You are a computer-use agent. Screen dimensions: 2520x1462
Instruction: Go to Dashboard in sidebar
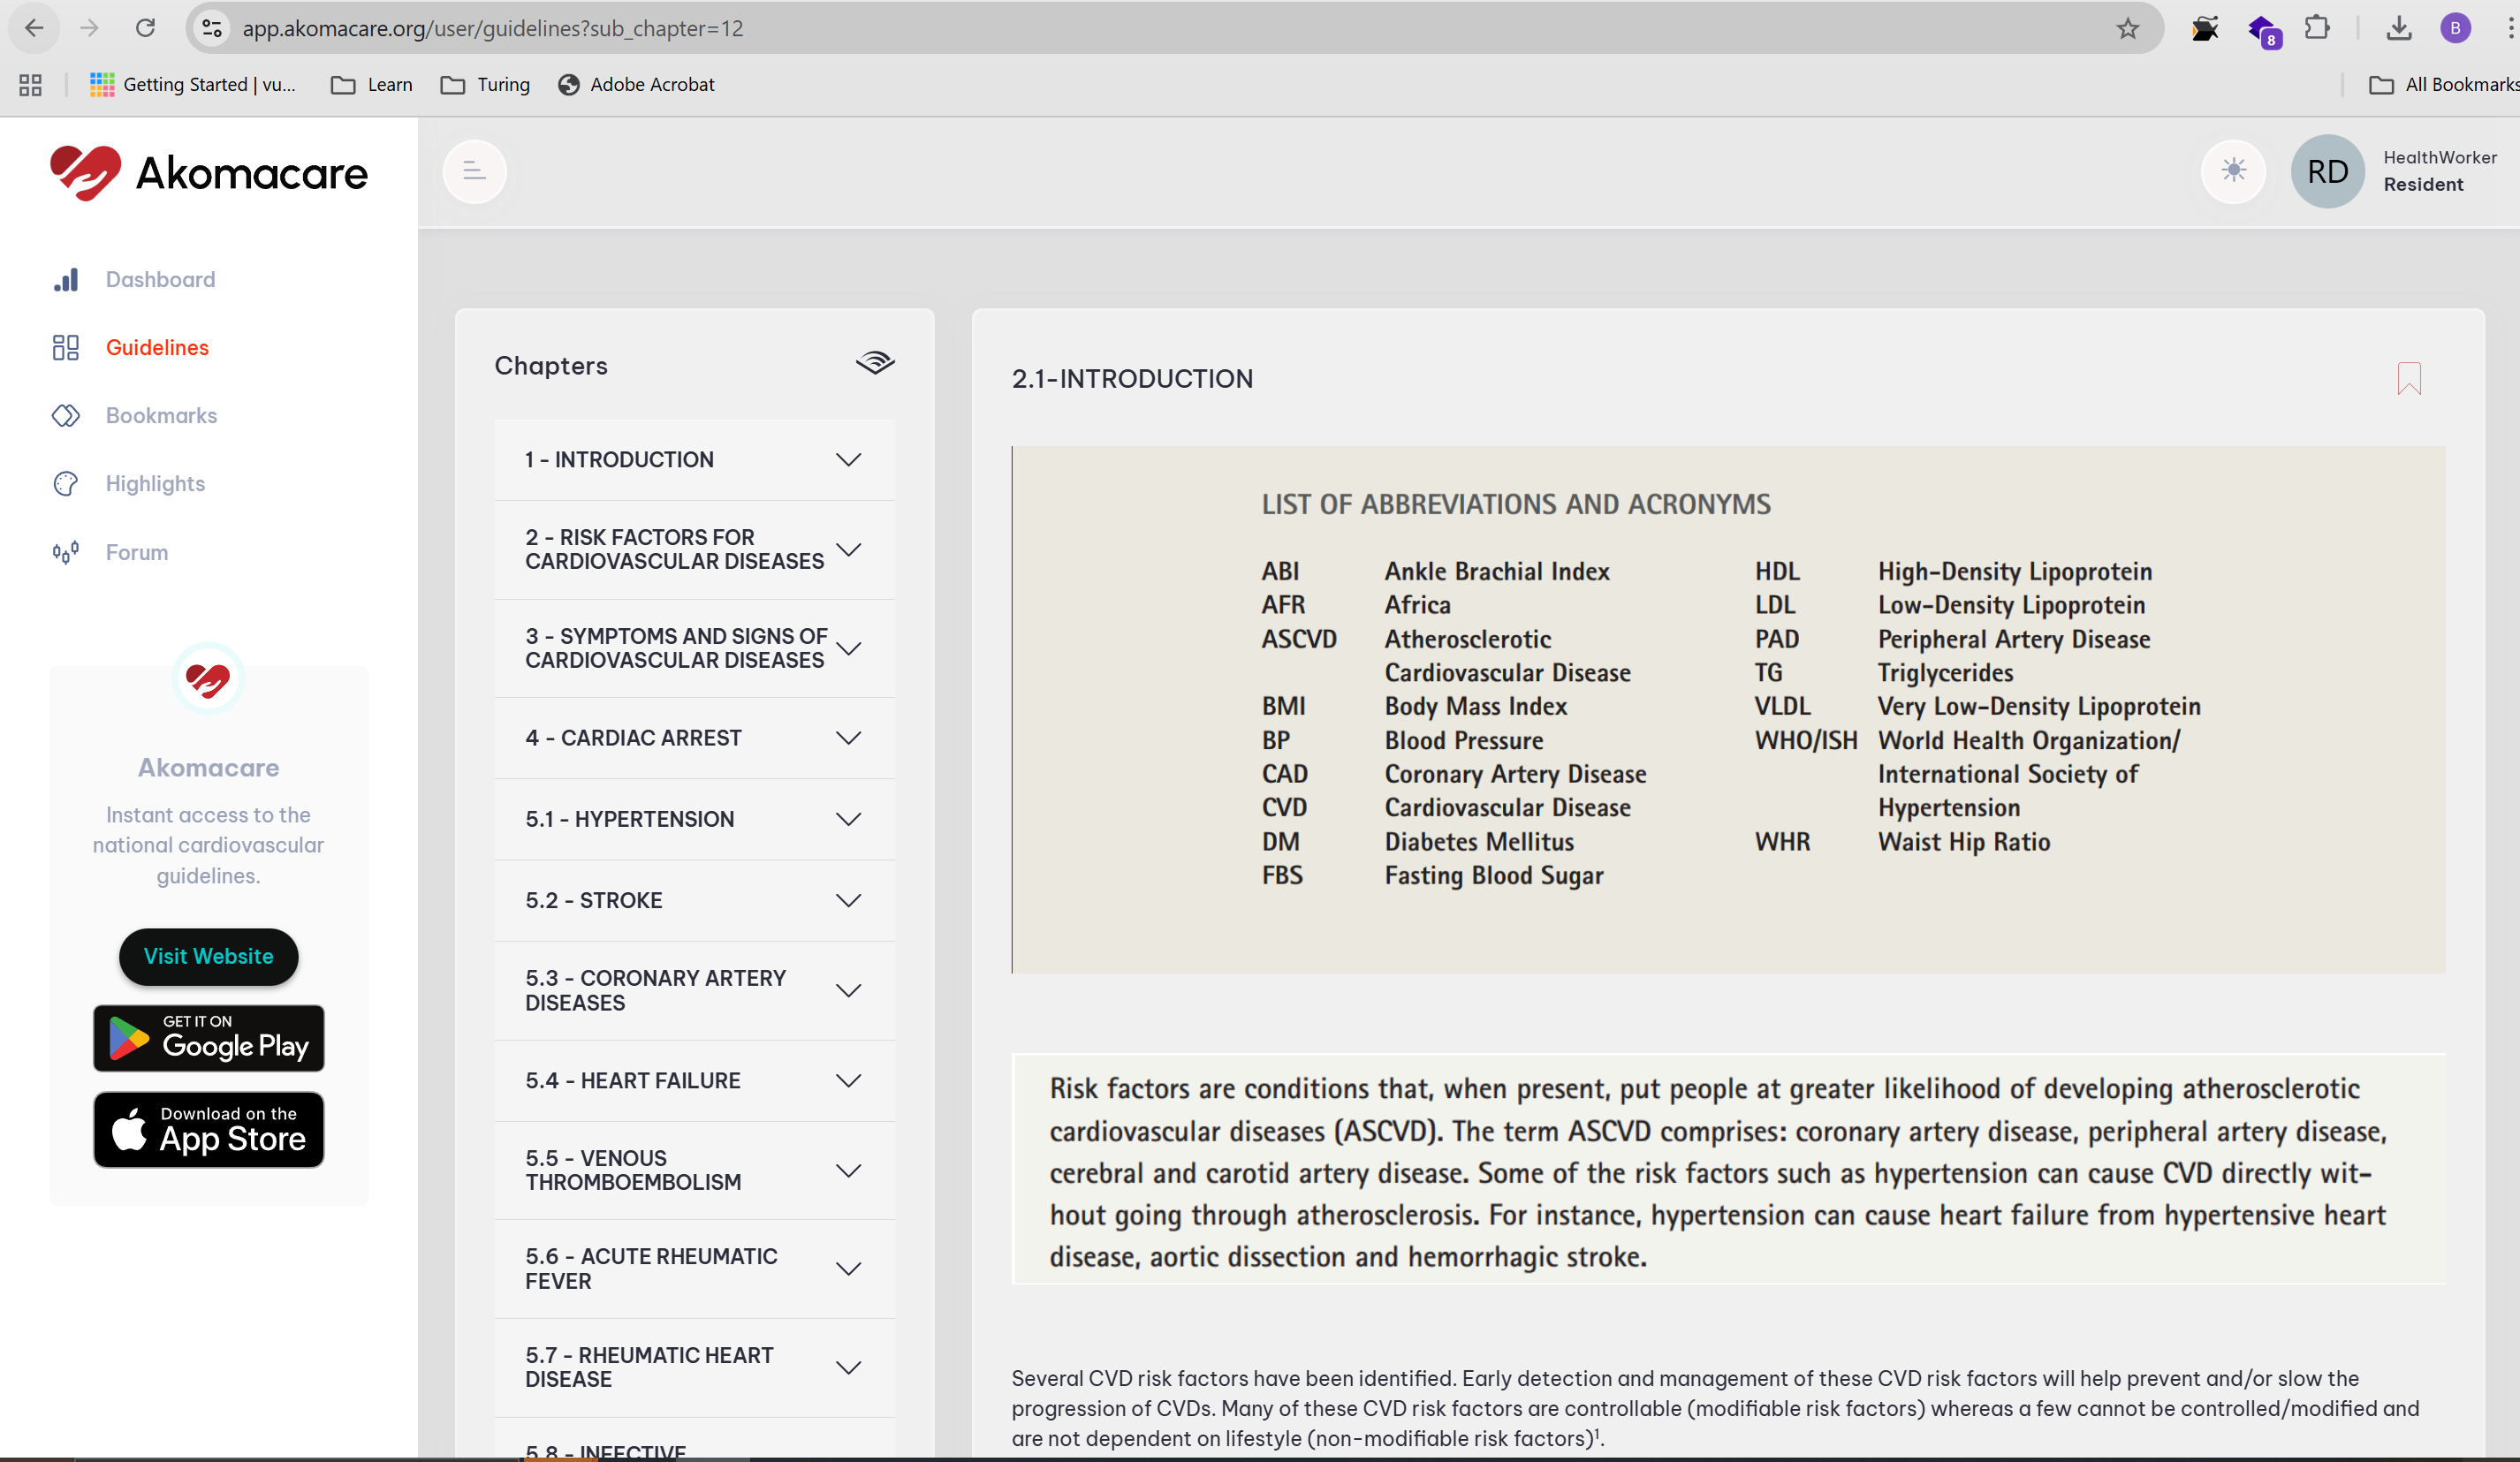[x=160, y=280]
